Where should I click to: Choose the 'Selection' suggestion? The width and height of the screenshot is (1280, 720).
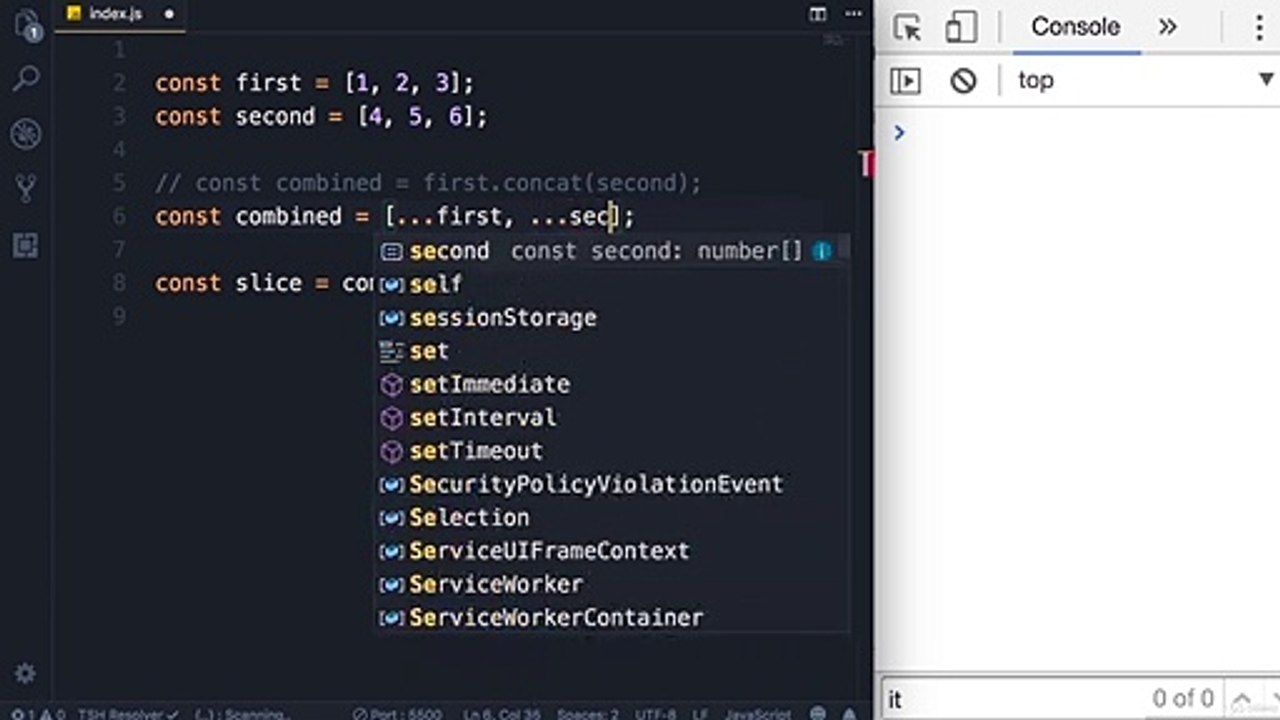click(612, 518)
